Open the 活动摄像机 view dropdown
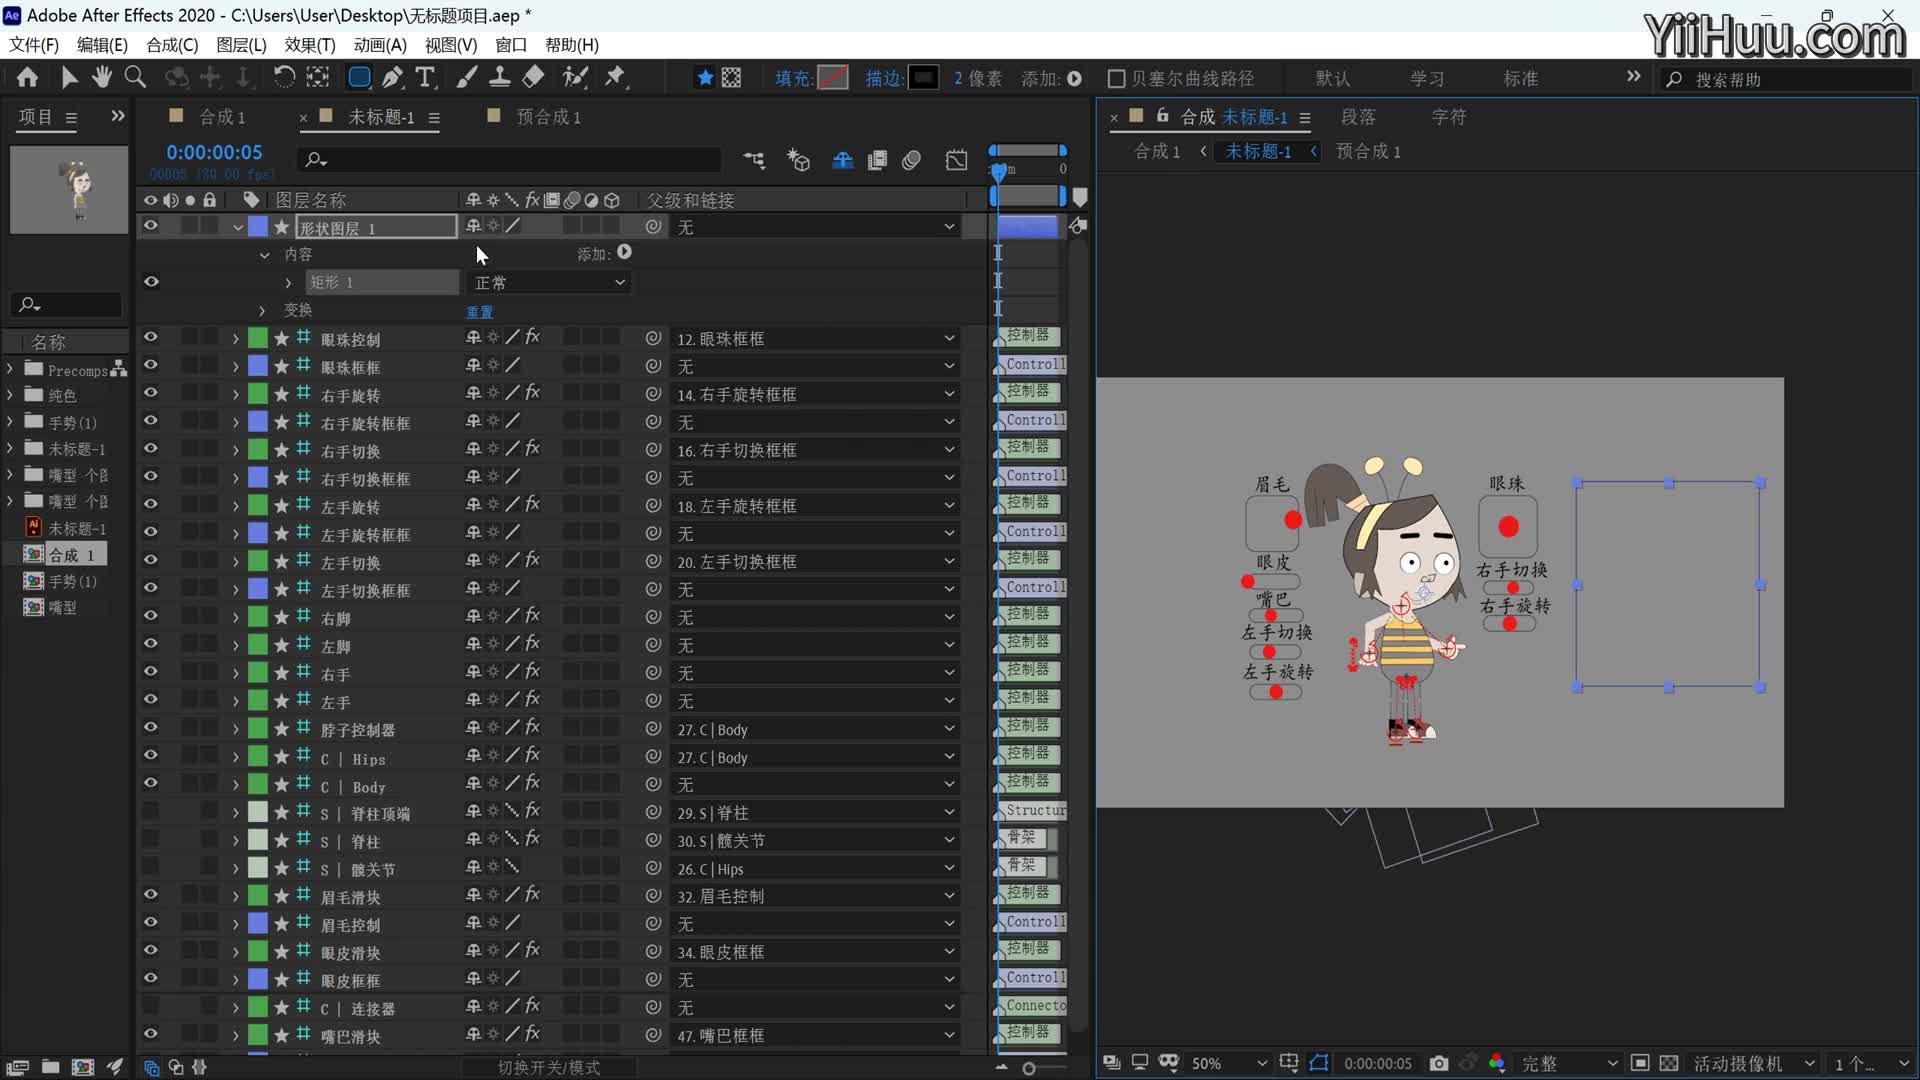 (1753, 1063)
